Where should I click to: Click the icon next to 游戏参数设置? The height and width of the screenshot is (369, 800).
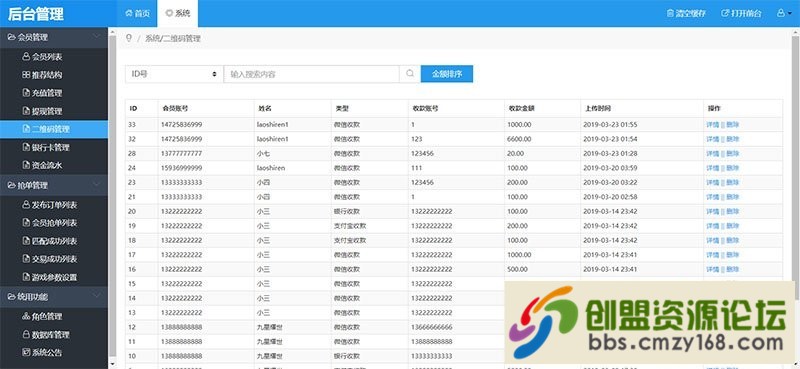tap(27, 277)
